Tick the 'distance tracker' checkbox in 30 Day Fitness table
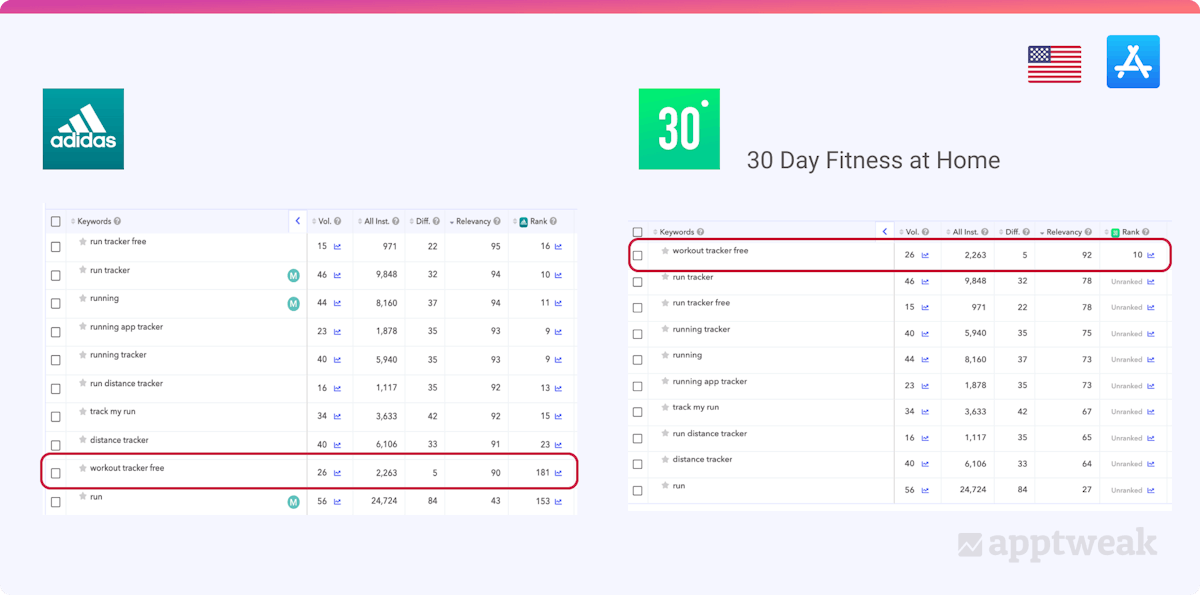Viewport: 1200px width, 595px height. click(x=637, y=464)
